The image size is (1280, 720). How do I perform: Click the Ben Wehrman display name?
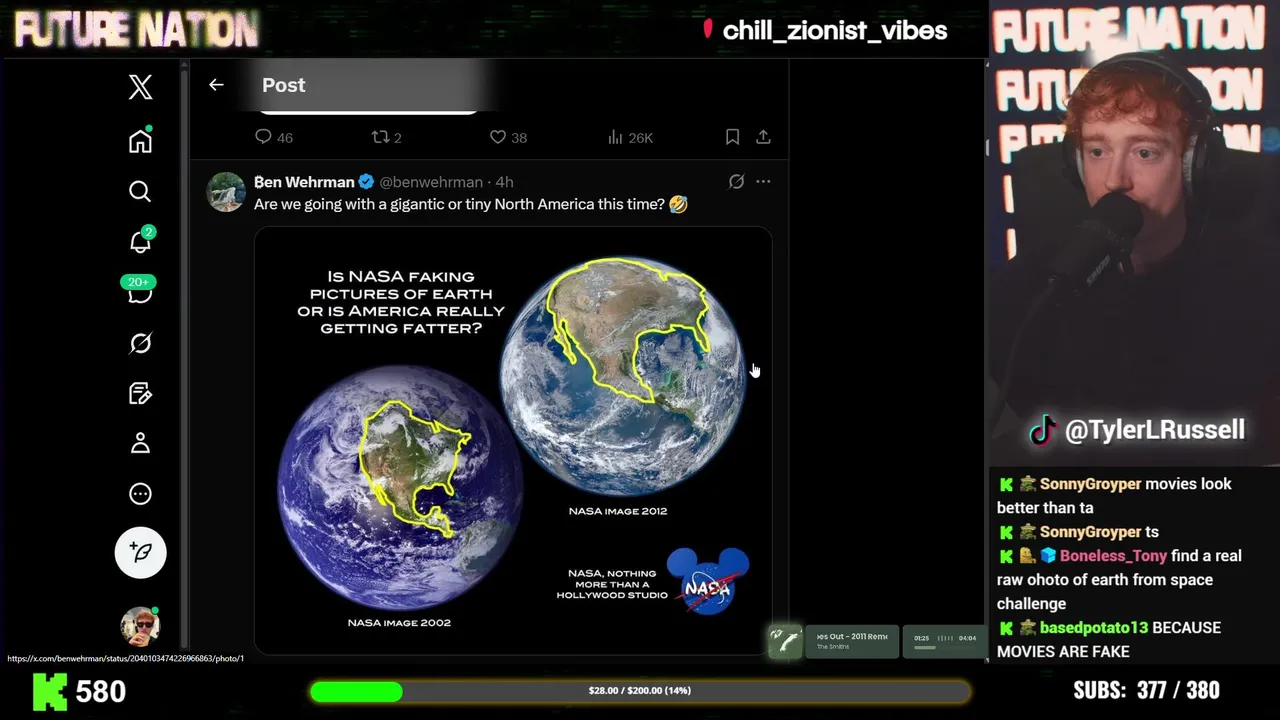[x=304, y=182]
